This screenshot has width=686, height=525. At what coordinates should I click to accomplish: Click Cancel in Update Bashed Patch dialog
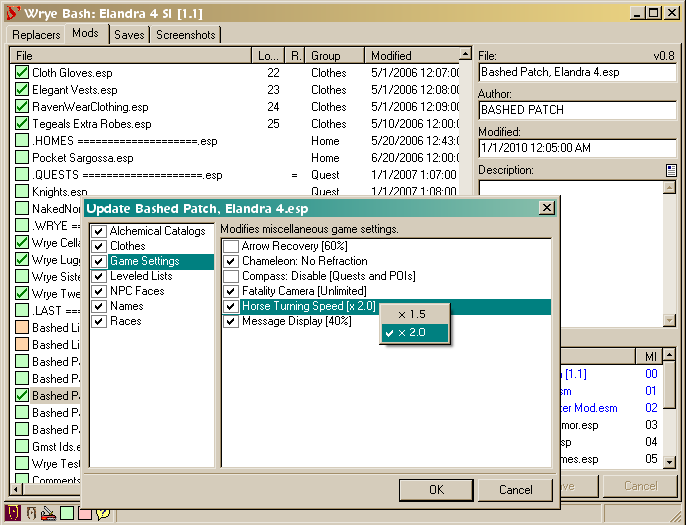pos(515,490)
